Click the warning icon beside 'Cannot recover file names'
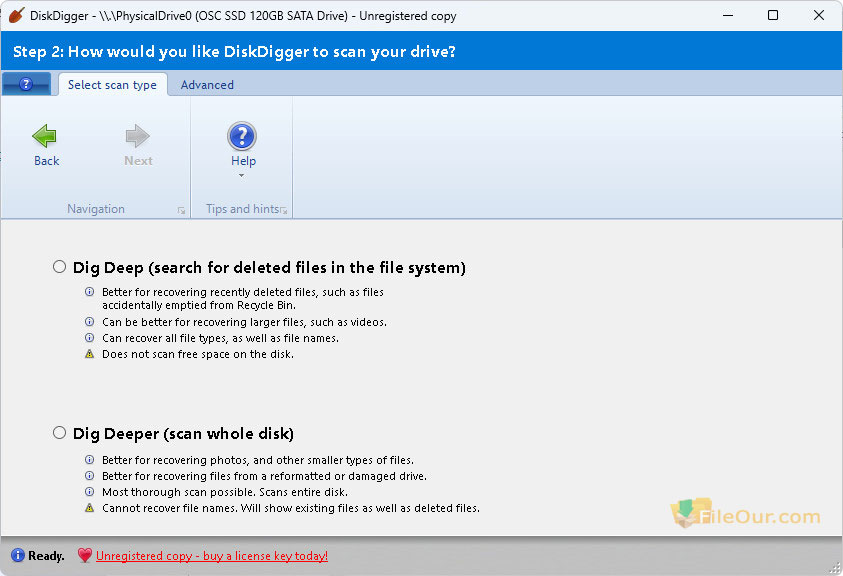The height and width of the screenshot is (576, 843). 90,508
